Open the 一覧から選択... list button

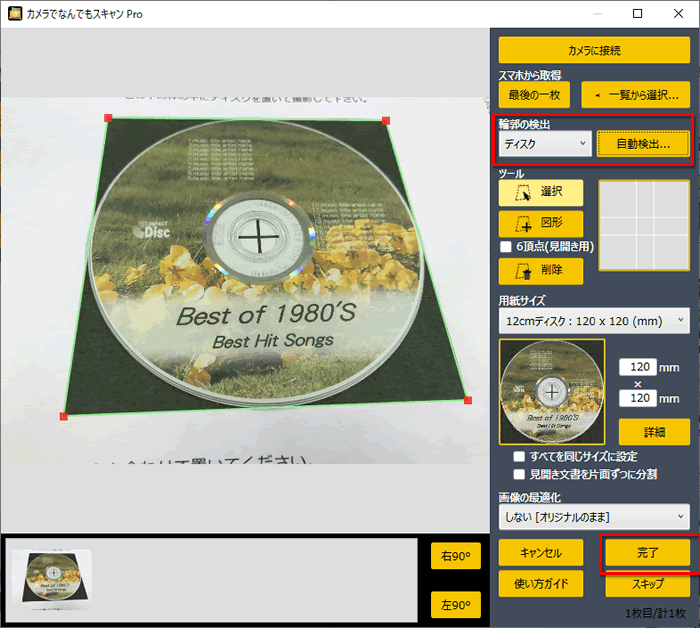point(635,95)
